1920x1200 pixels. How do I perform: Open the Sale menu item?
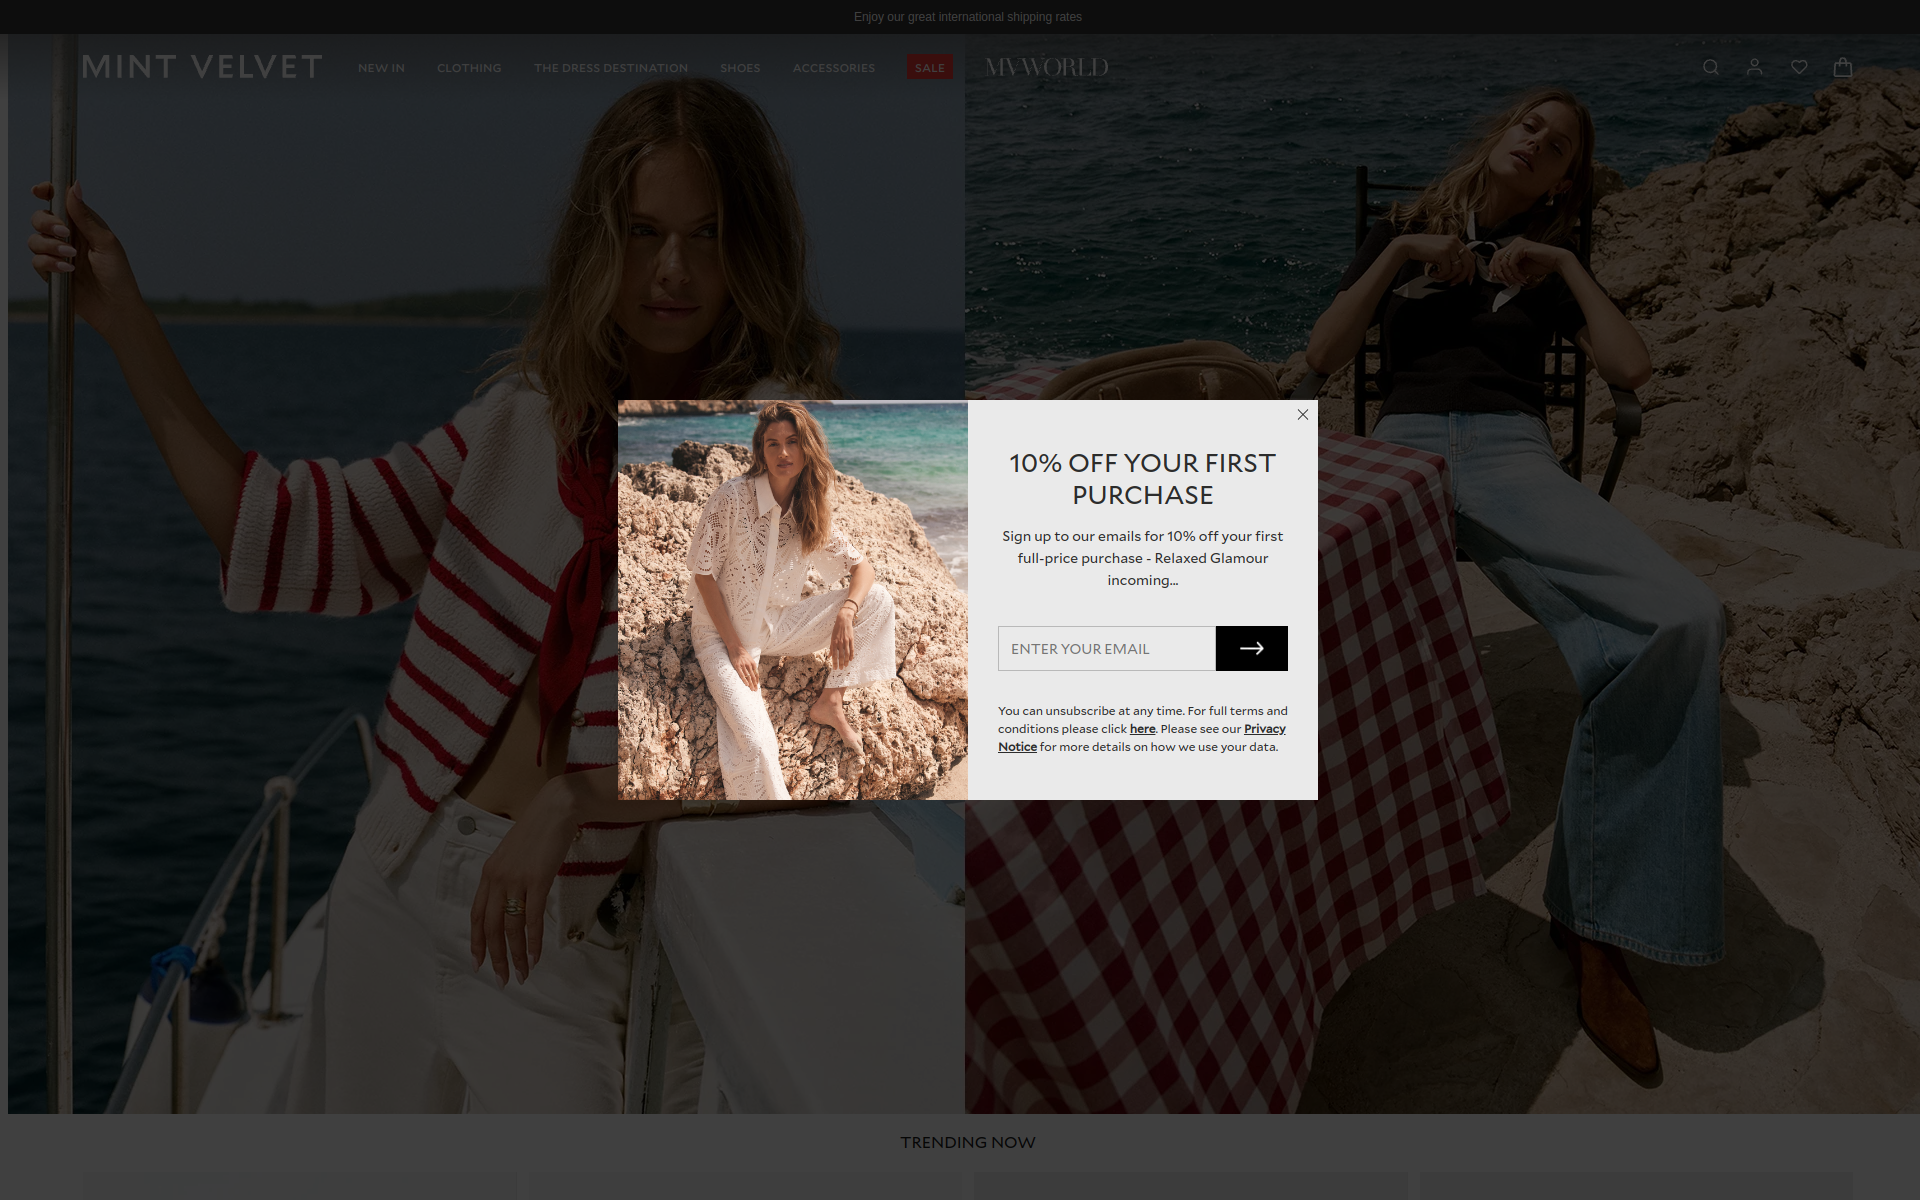[930, 67]
